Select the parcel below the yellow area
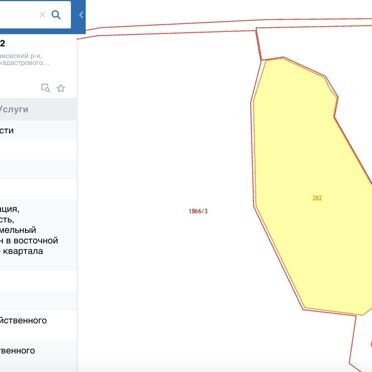 (363, 343)
